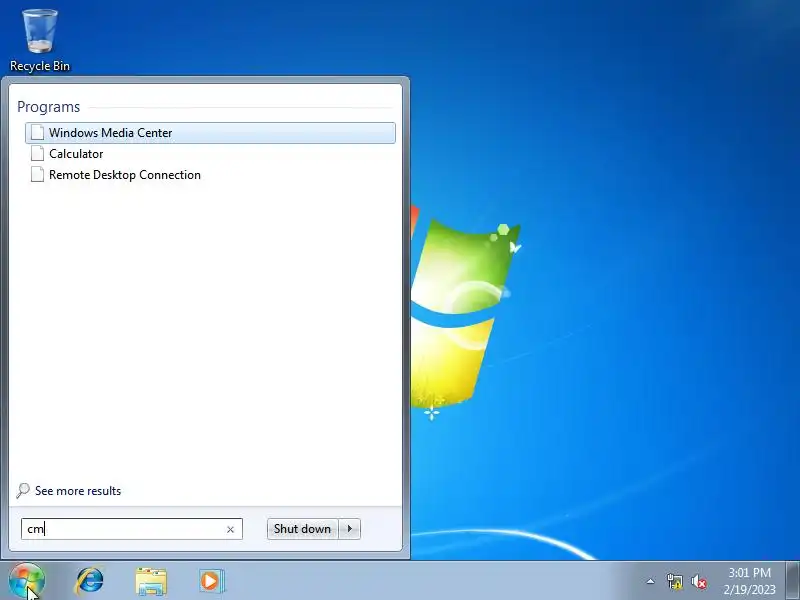Select Windows Media Center search result
800x600 pixels.
(210, 133)
